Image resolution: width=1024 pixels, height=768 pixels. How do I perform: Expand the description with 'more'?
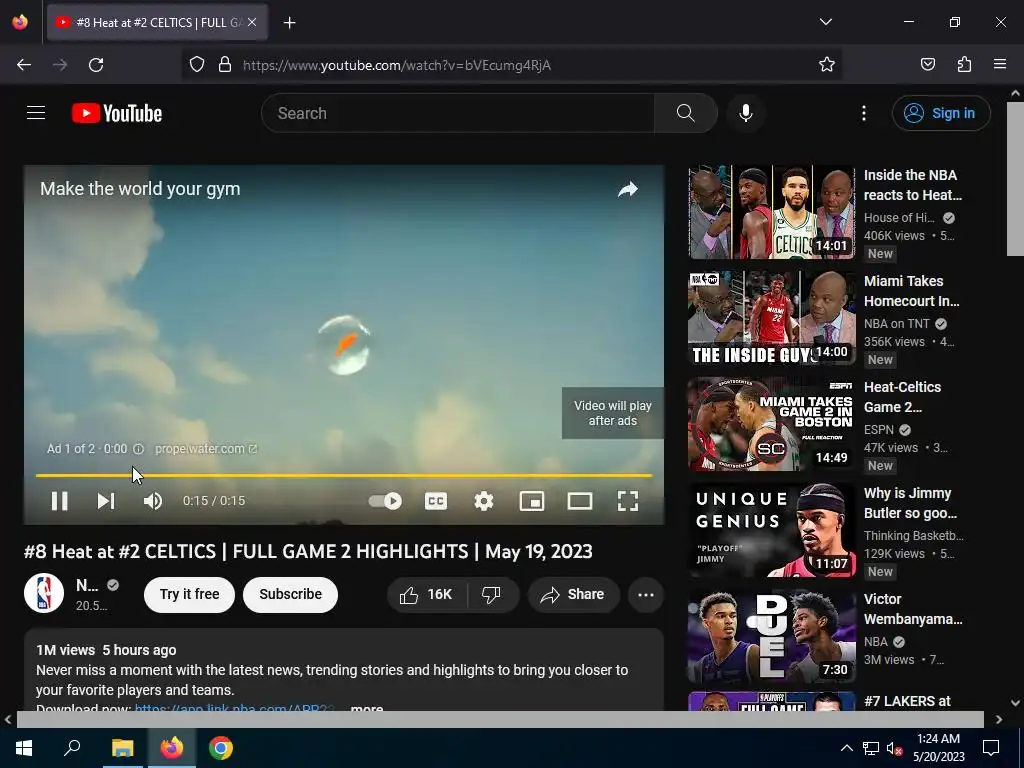tap(367, 708)
